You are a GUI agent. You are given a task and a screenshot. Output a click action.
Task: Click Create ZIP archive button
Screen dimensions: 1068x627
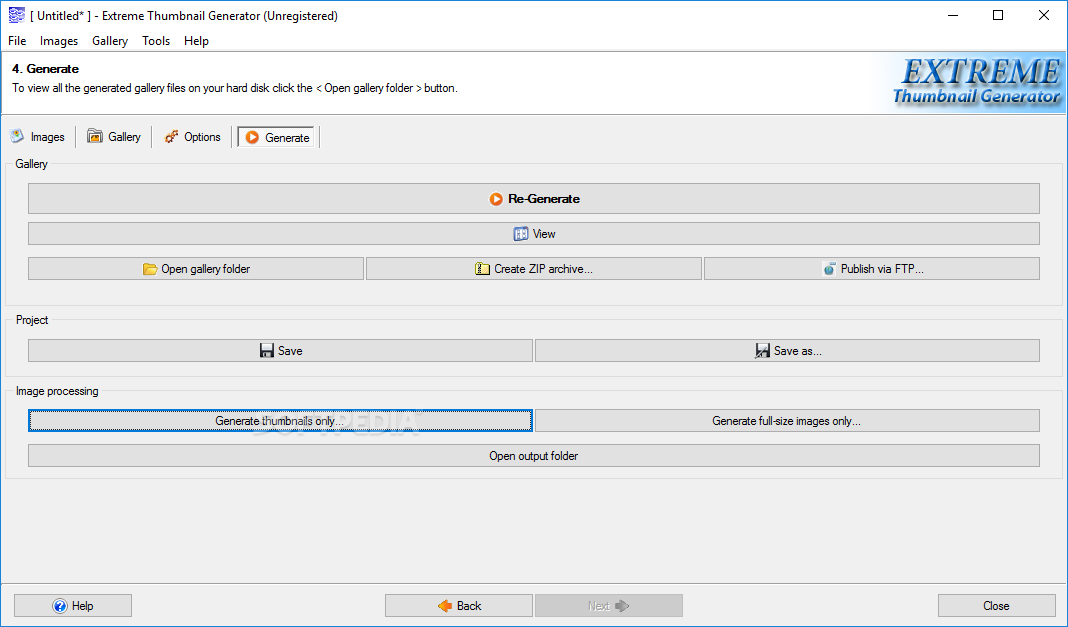point(533,269)
